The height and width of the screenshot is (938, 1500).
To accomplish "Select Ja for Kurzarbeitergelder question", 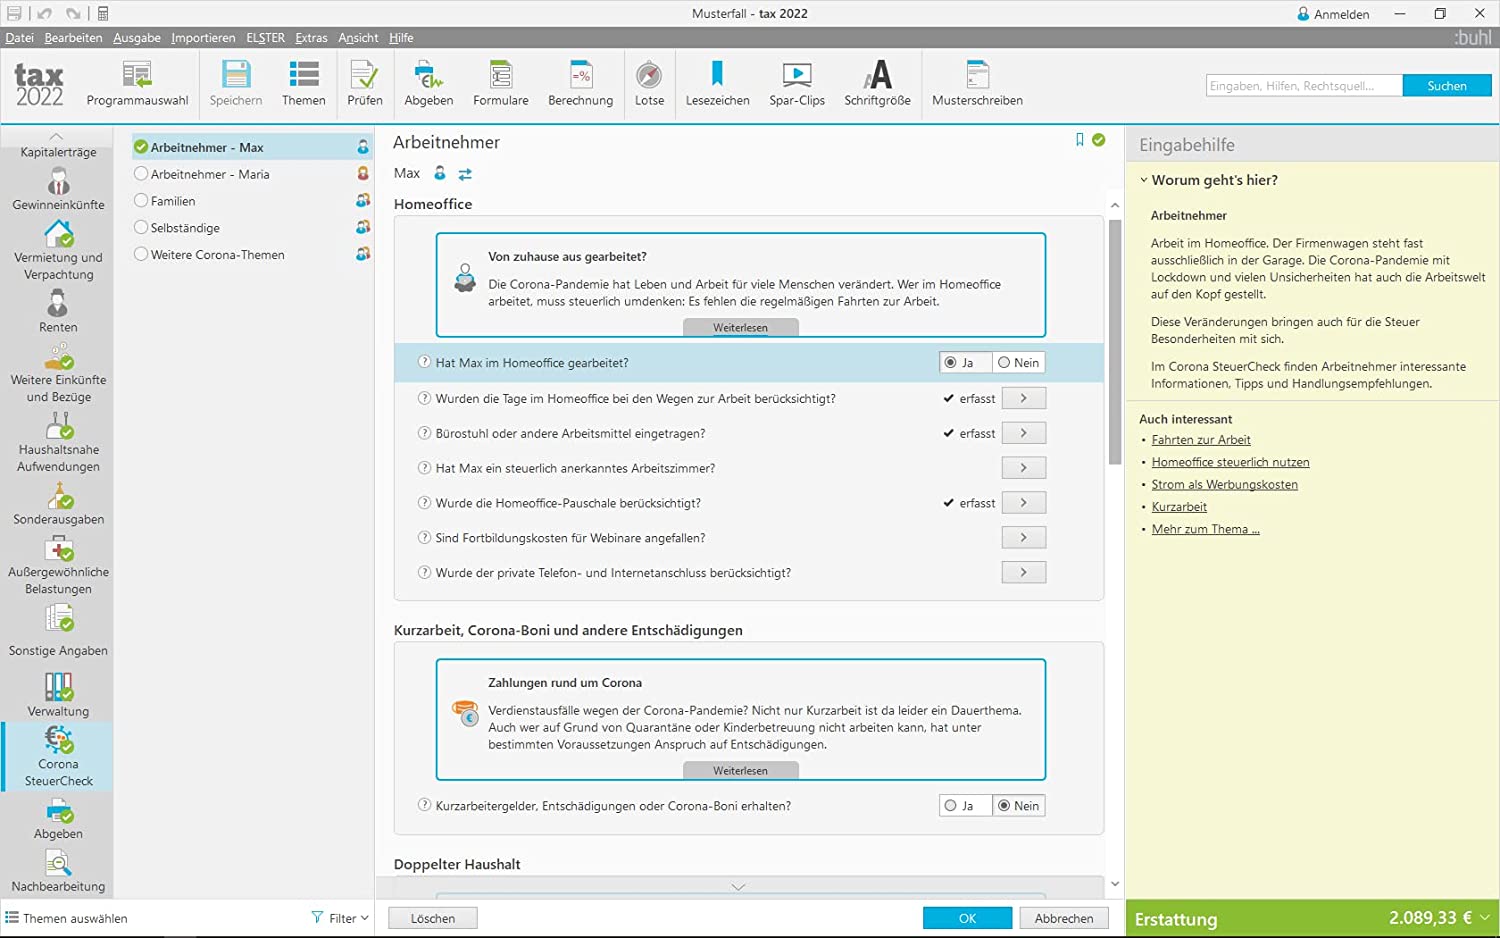I will click(958, 806).
